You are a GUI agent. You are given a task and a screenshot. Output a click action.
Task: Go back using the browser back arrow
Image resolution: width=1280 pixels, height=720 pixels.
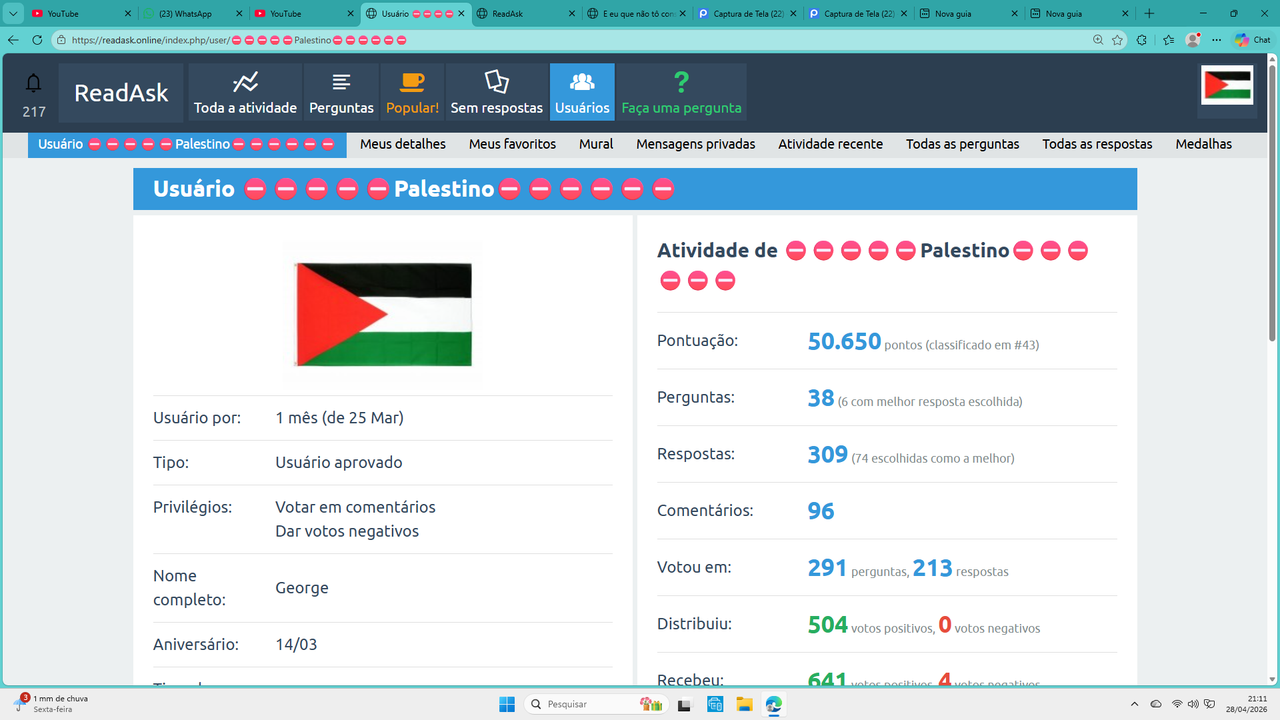click(x=14, y=40)
